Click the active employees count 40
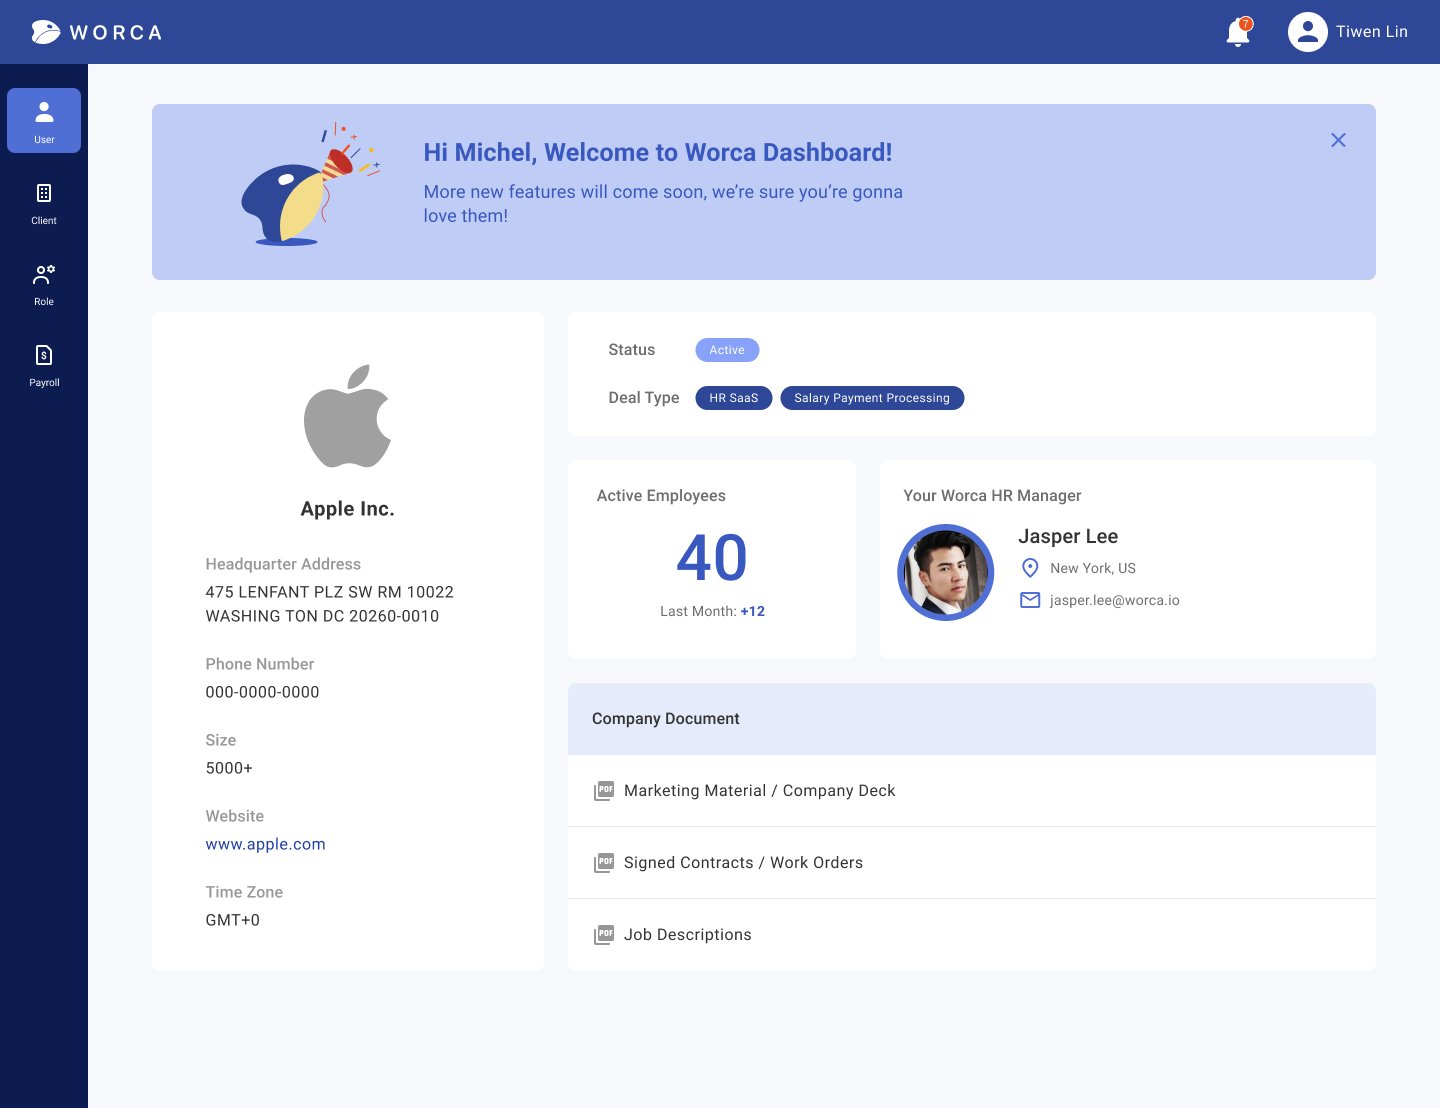The width and height of the screenshot is (1440, 1108). [x=712, y=557]
